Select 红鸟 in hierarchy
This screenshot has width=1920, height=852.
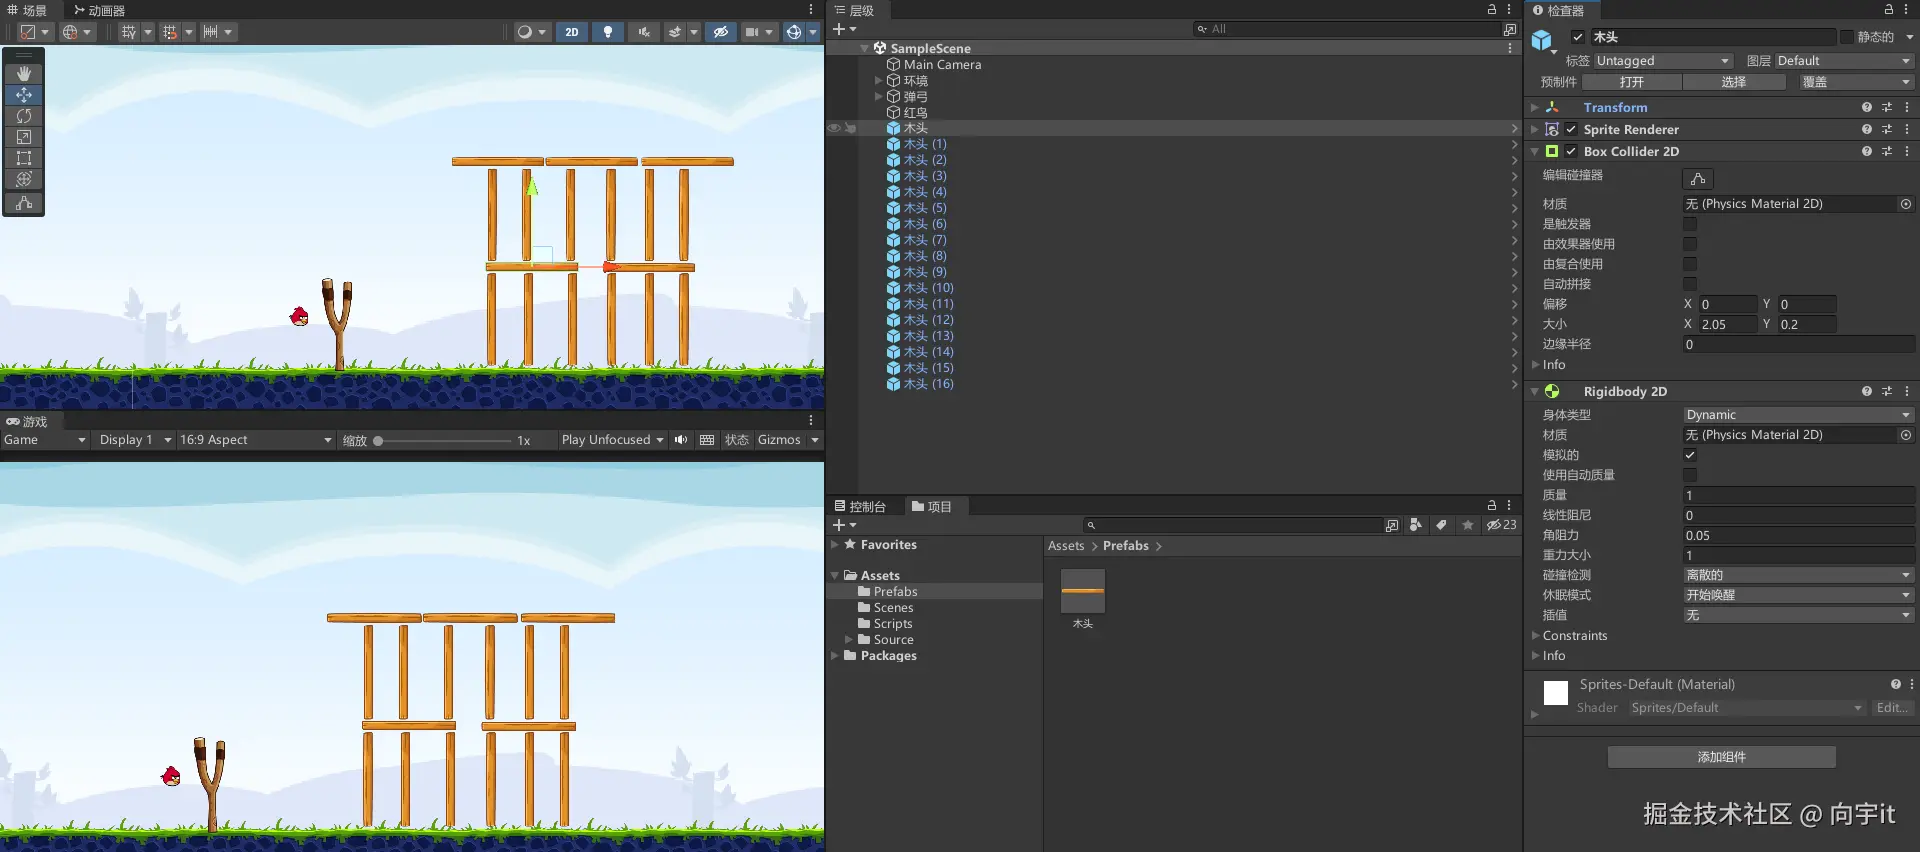915,112
